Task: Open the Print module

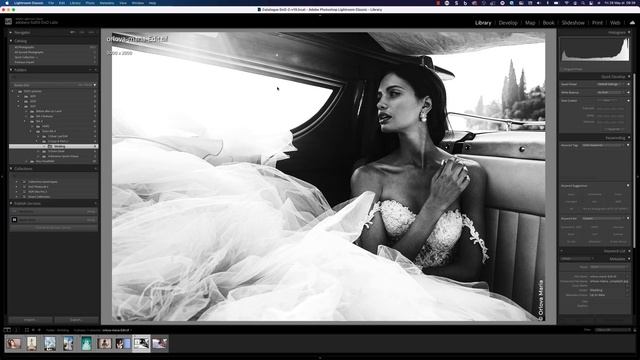Action: click(597, 23)
